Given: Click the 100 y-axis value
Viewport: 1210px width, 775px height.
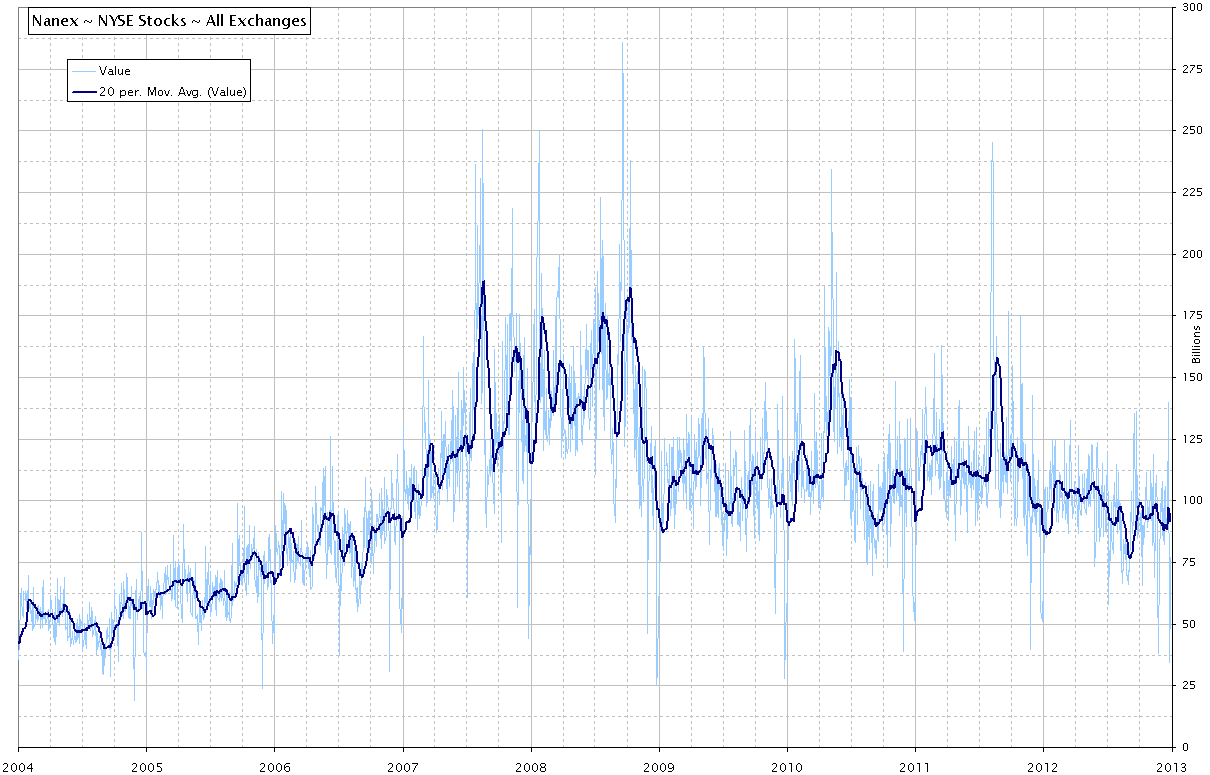Looking at the screenshot, I should coord(1192,500).
